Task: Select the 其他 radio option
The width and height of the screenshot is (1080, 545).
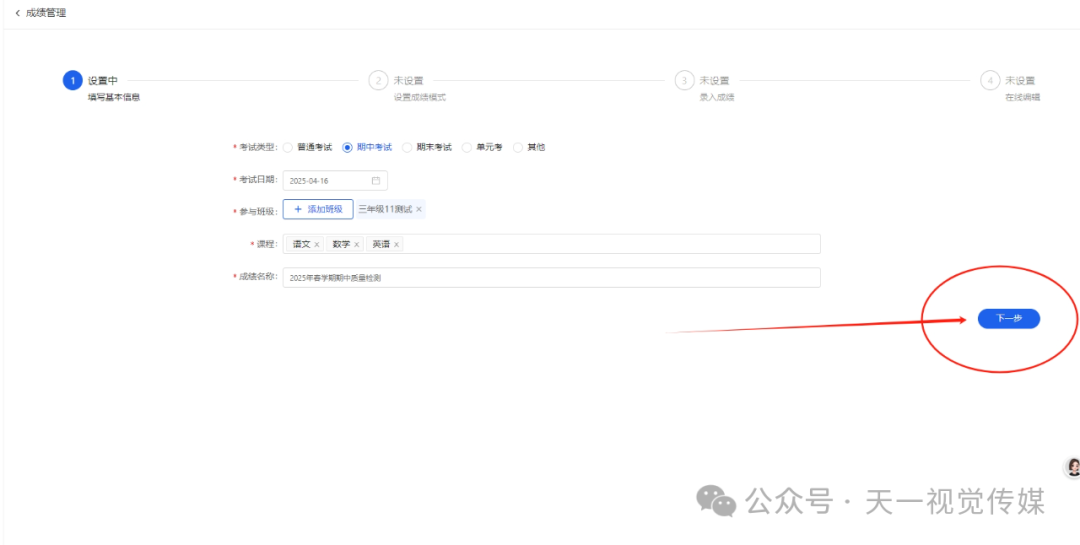Action: (518, 147)
